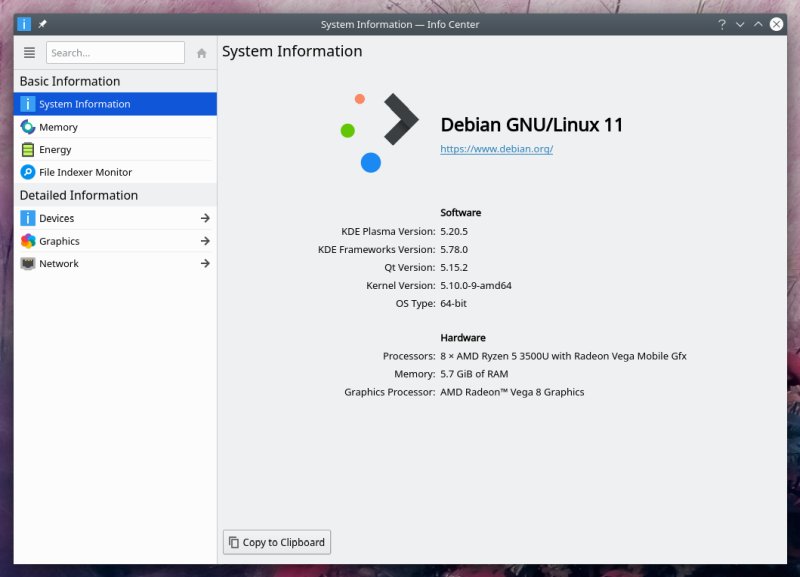This screenshot has height=577, width=800.
Task: Click the 5.7 GiB of RAM value
Action: [474, 374]
